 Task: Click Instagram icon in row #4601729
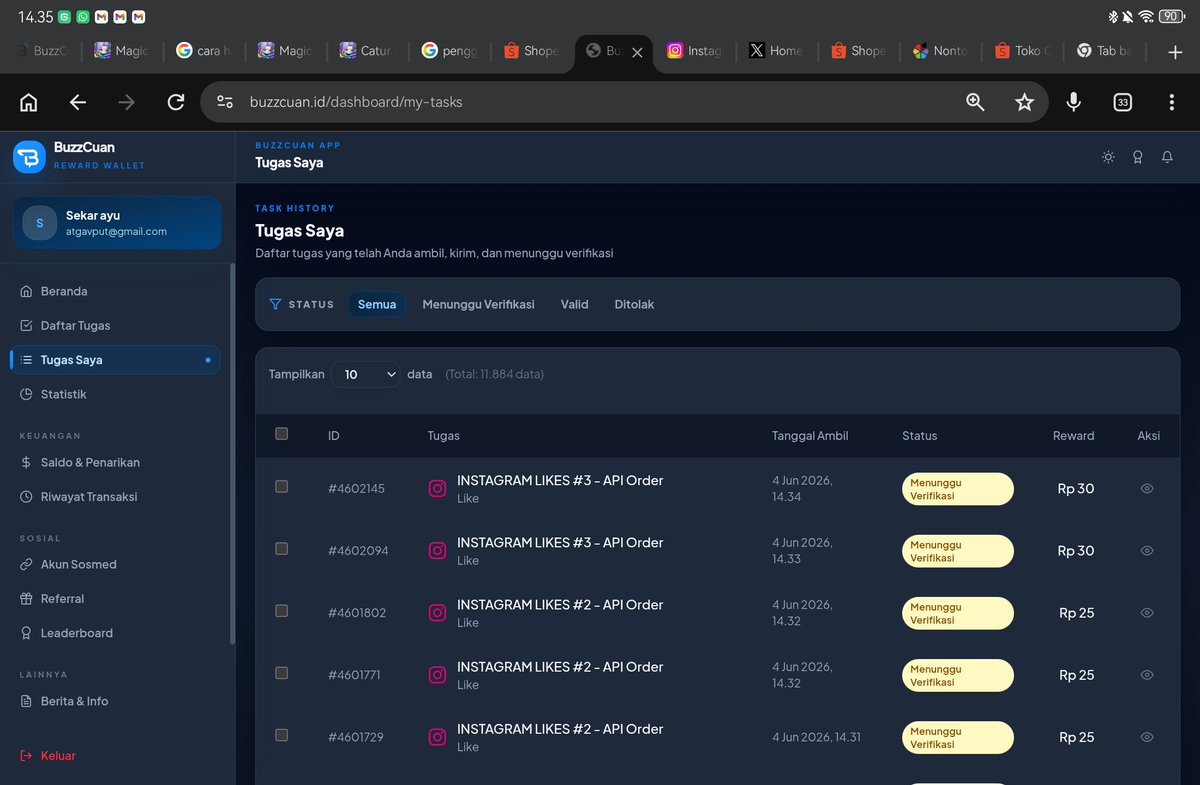point(437,737)
